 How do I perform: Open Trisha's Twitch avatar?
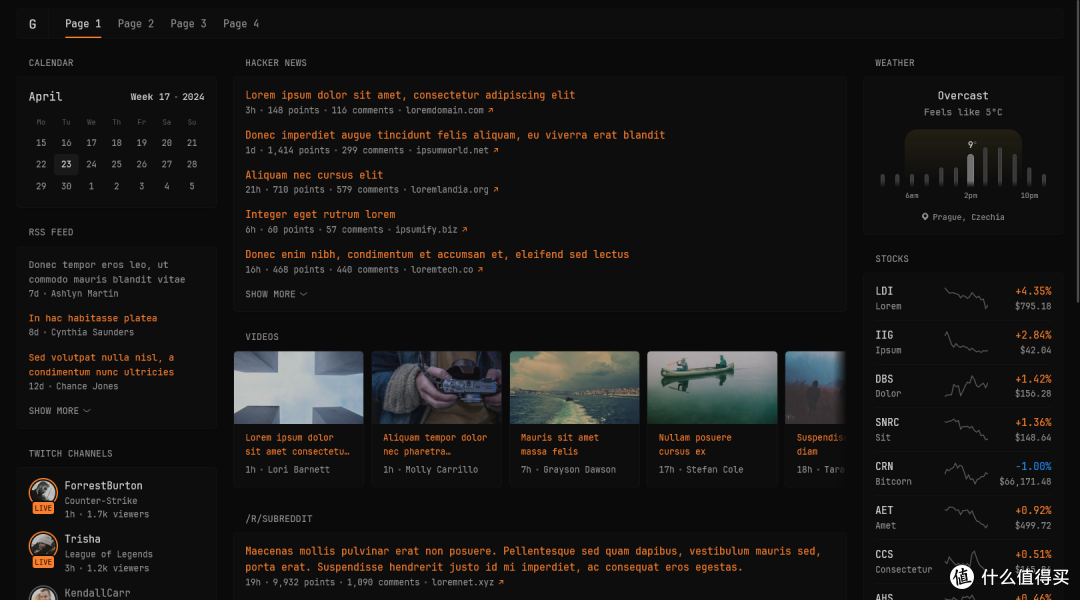click(x=43, y=545)
